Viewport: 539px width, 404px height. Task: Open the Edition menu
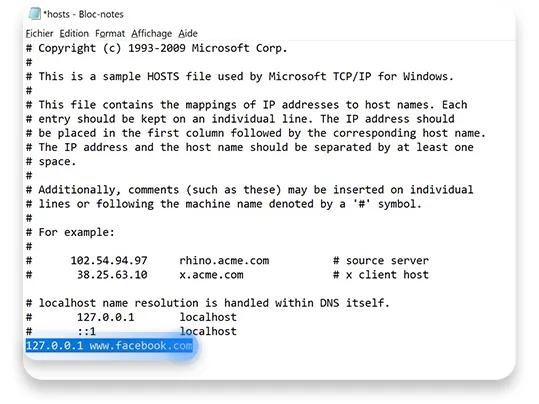tap(74, 33)
